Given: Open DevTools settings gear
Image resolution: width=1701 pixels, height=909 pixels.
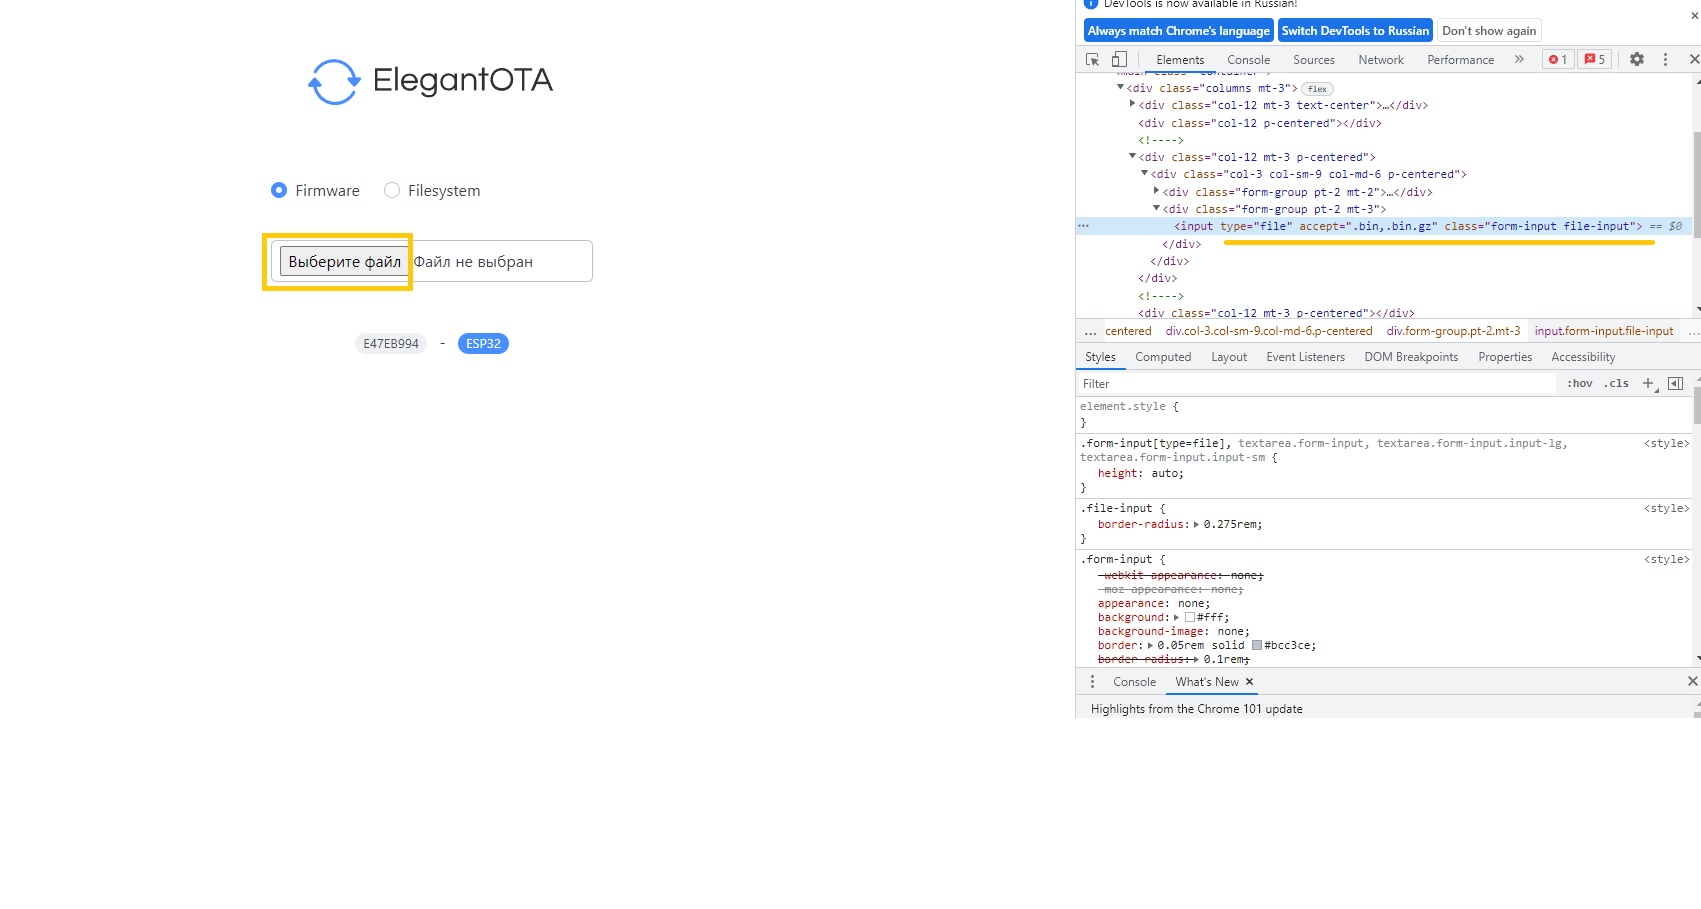Looking at the screenshot, I should (x=1637, y=60).
